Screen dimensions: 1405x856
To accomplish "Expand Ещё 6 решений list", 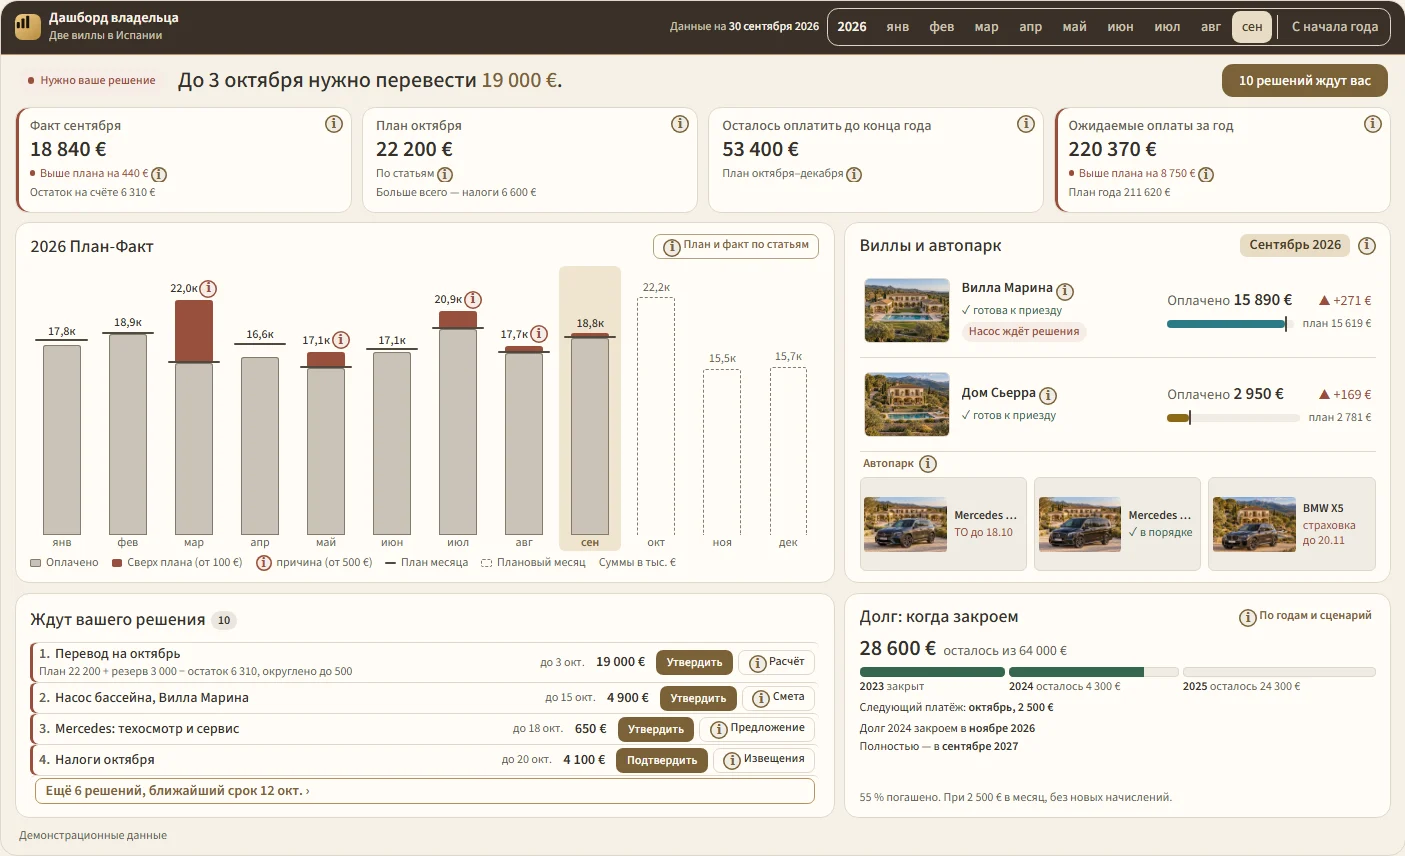I will (x=425, y=791).
